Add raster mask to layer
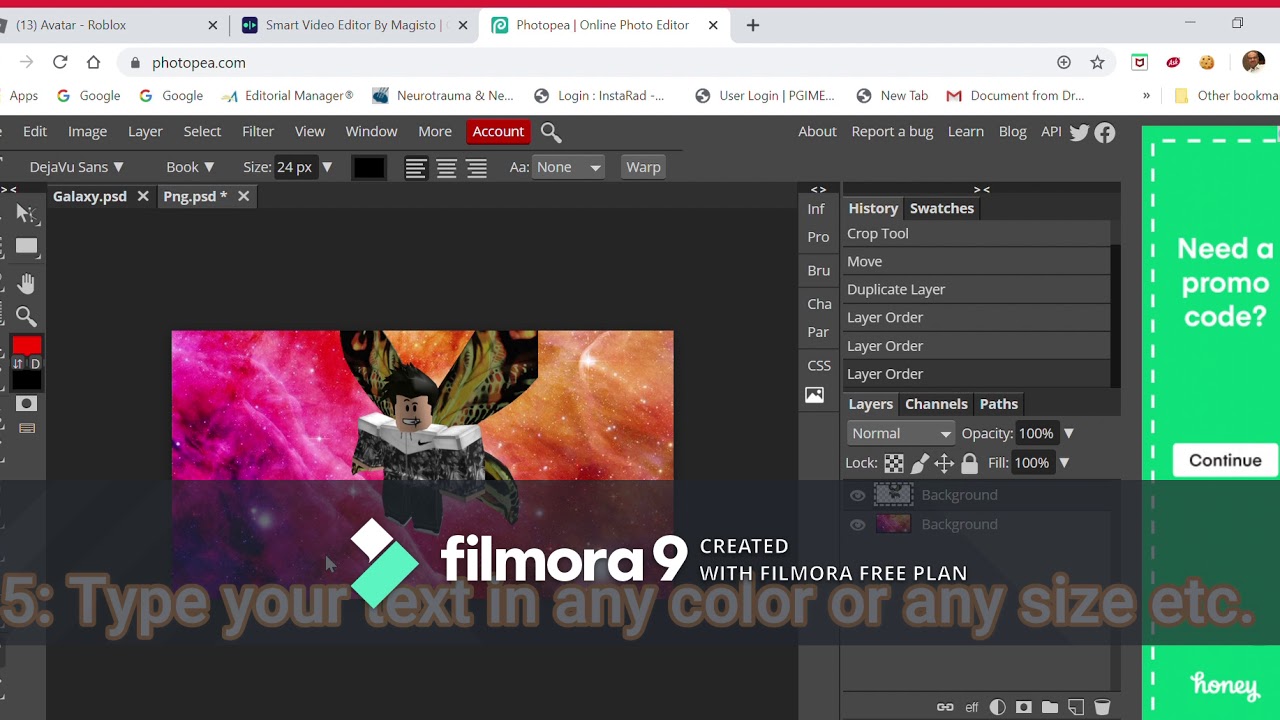 (1024, 707)
